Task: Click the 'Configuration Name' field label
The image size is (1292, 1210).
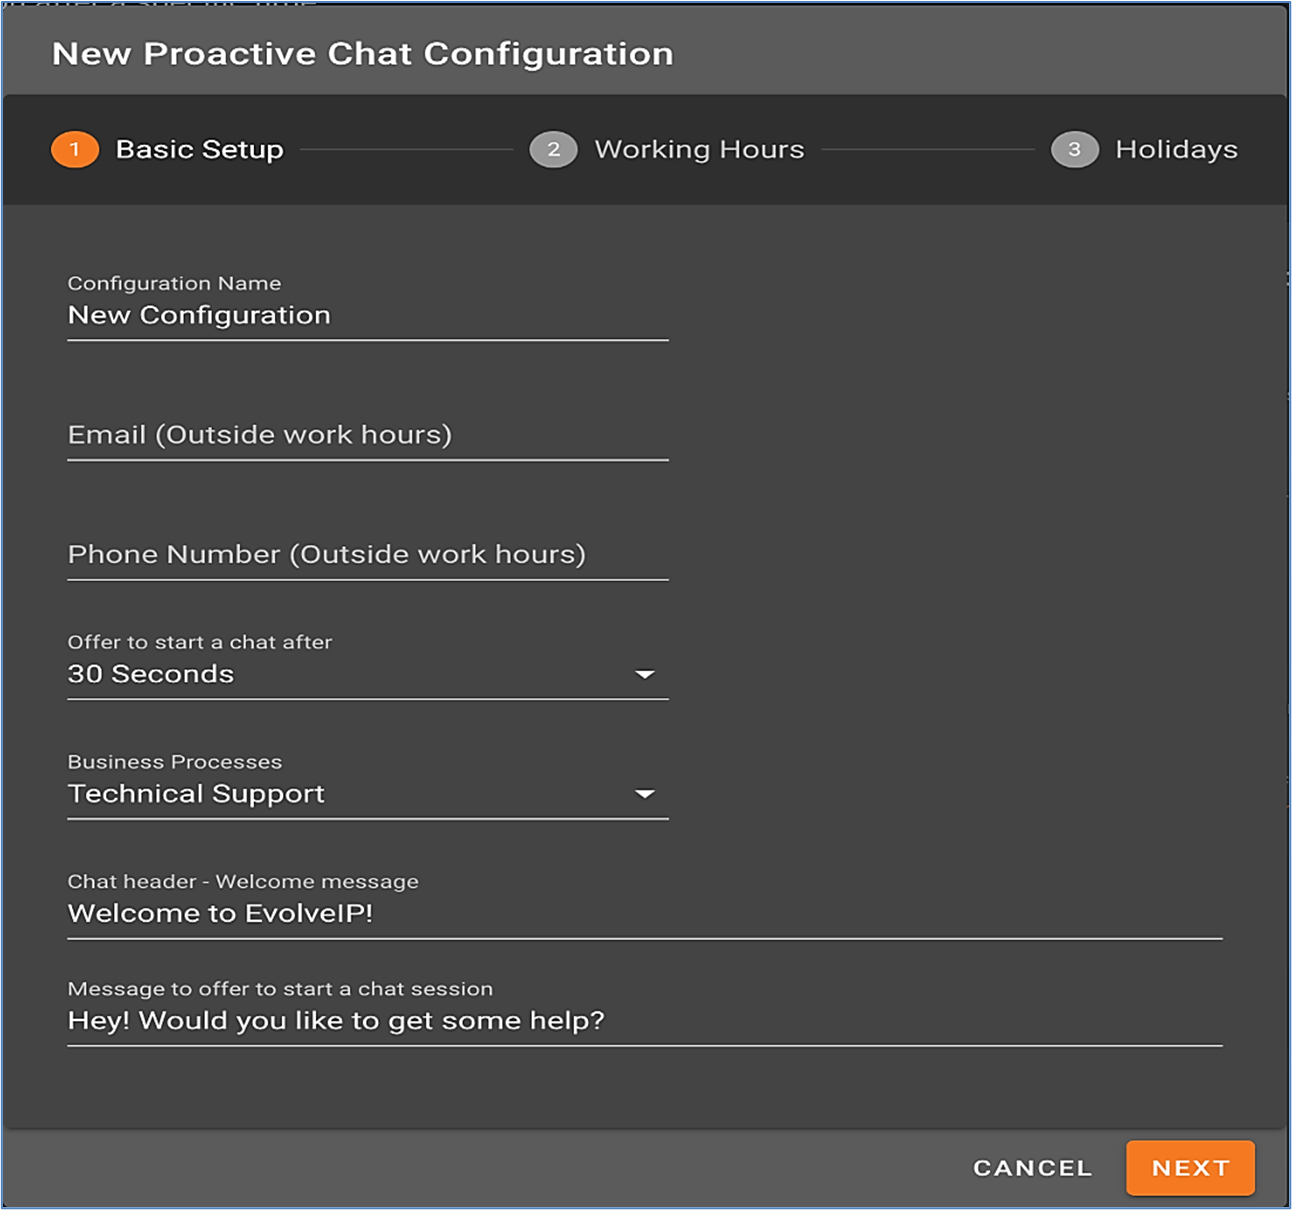Action: point(174,284)
